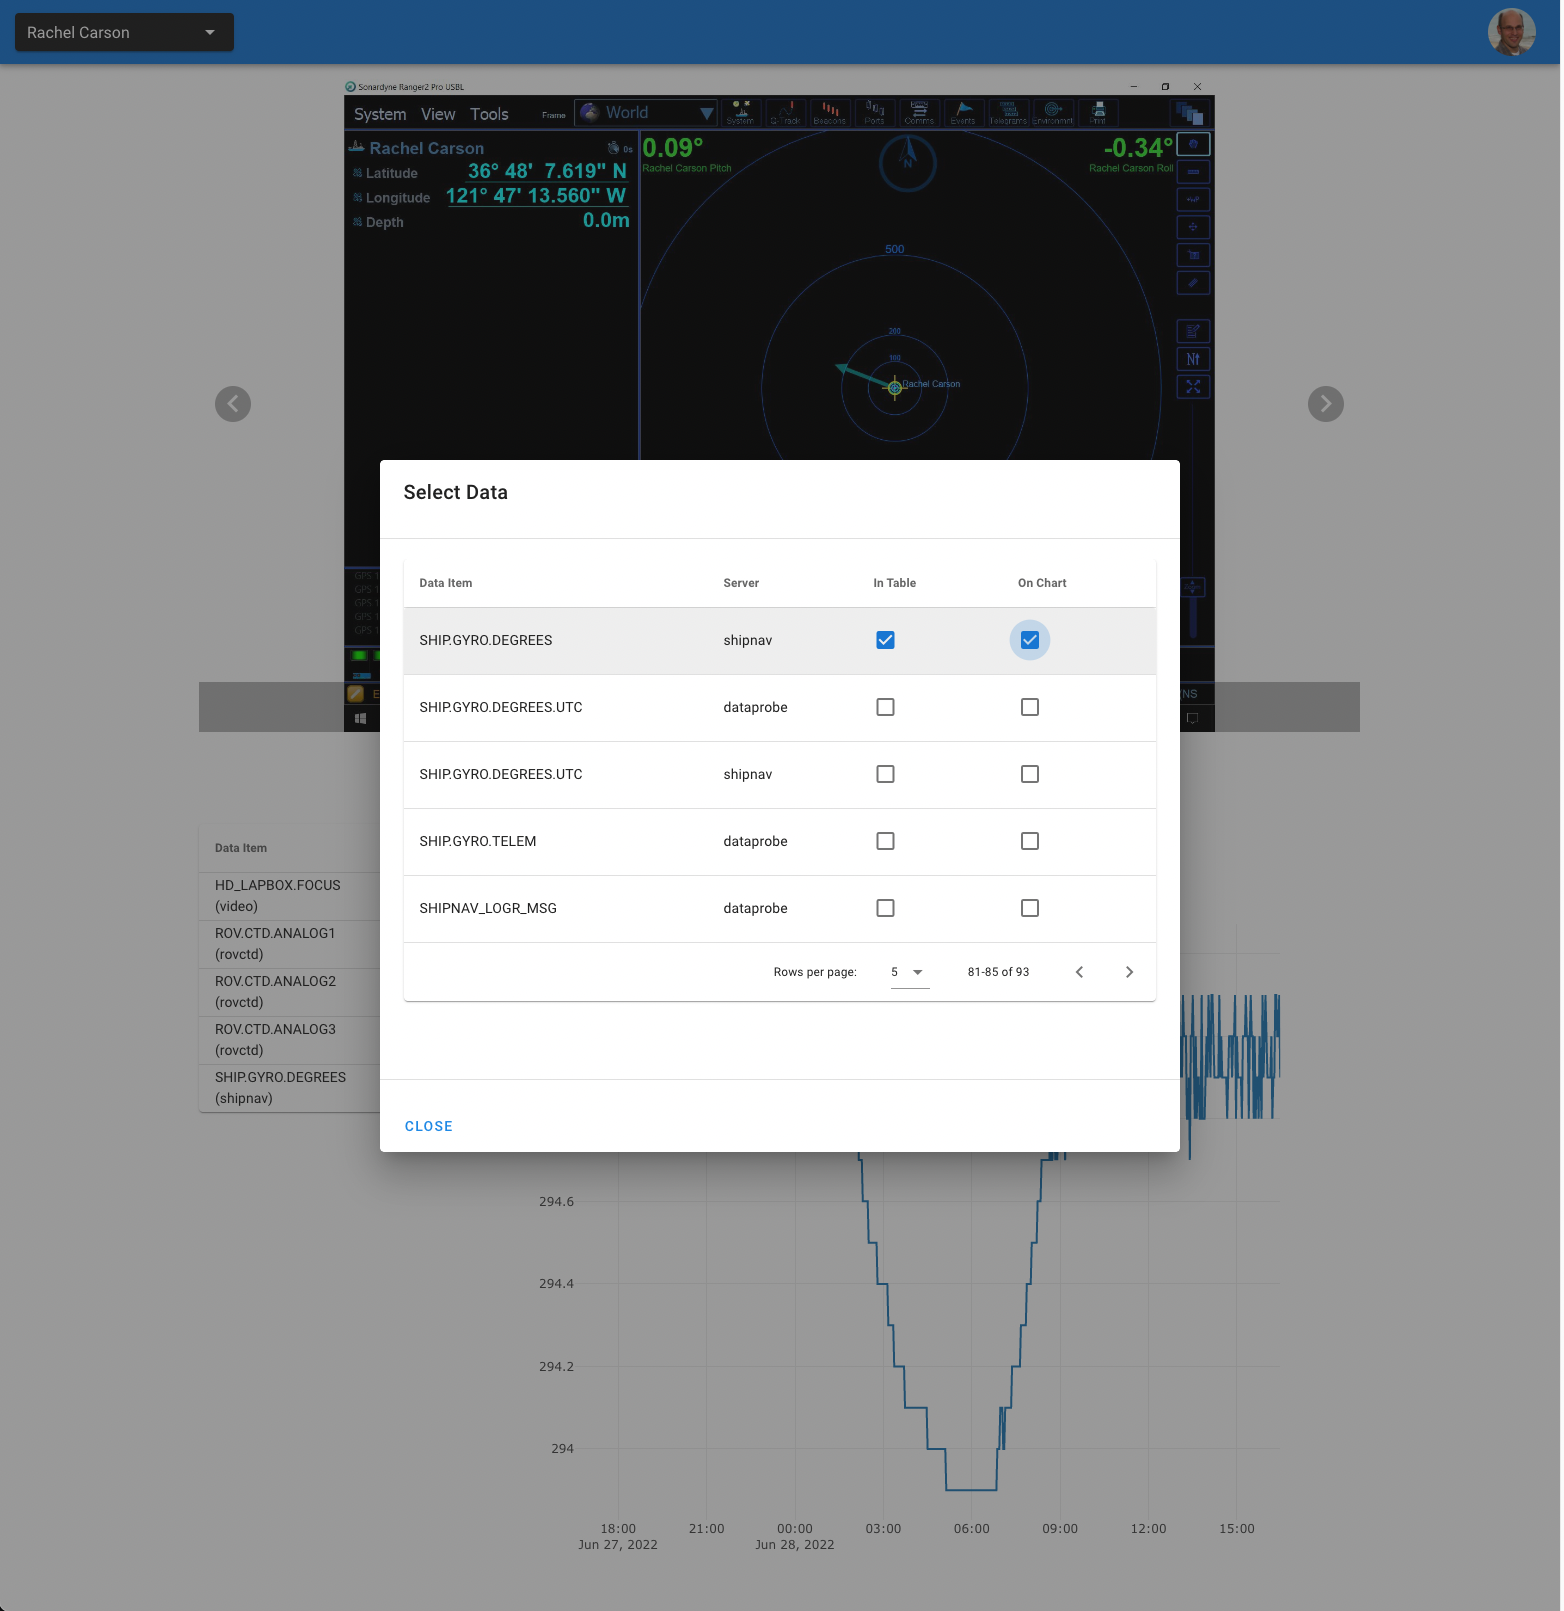The height and width of the screenshot is (1611, 1564).
Task: Click the Rachel Carson vessel marker on chart
Action: (x=895, y=388)
